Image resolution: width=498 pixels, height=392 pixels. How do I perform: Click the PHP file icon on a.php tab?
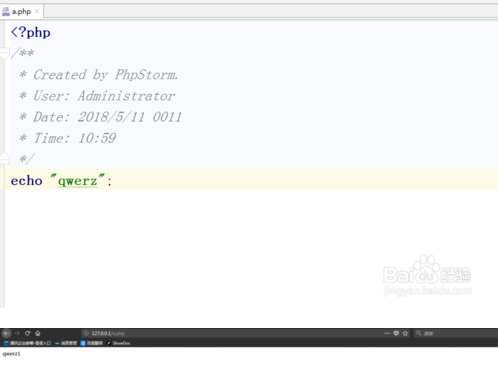pyautogui.click(x=6, y=12)
